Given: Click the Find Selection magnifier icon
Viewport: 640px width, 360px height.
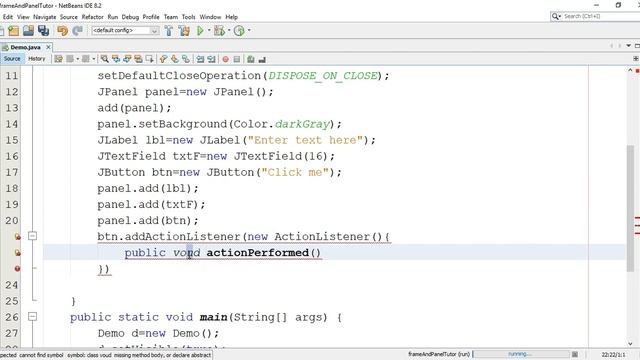Looking at the screenshot, I should tap(104, 59).
